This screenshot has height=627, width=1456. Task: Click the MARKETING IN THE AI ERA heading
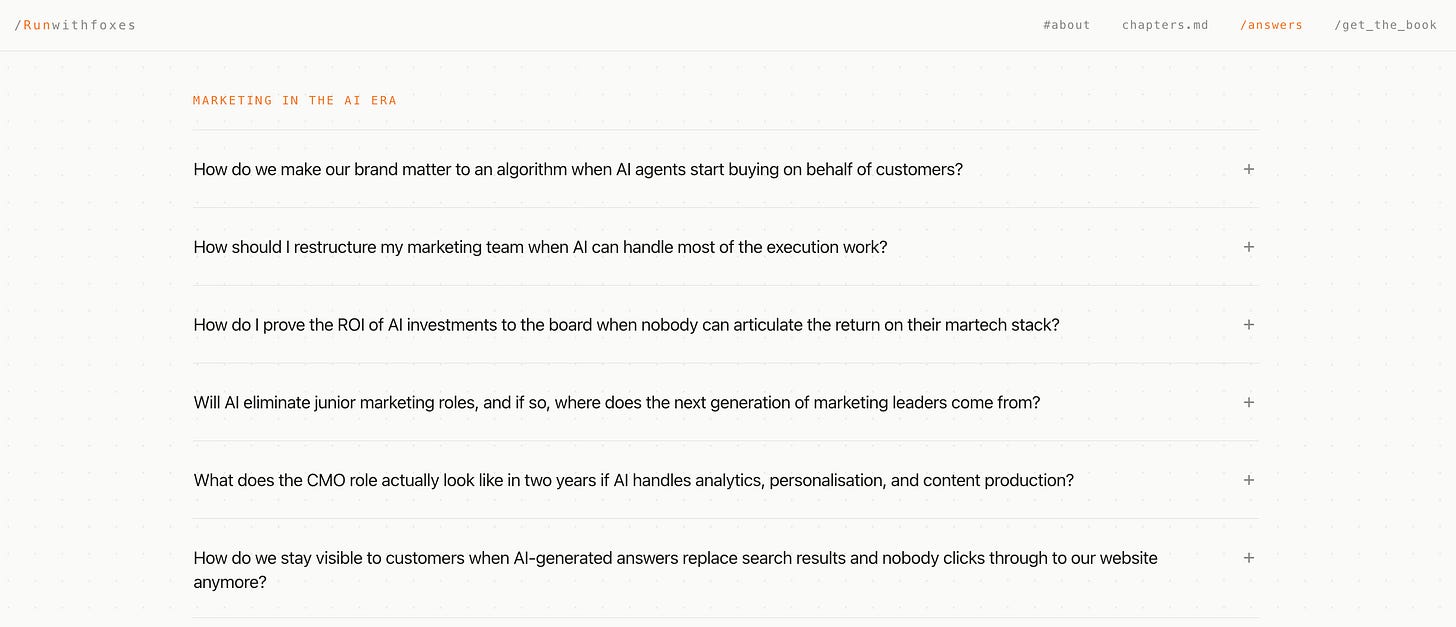point(295,100)
